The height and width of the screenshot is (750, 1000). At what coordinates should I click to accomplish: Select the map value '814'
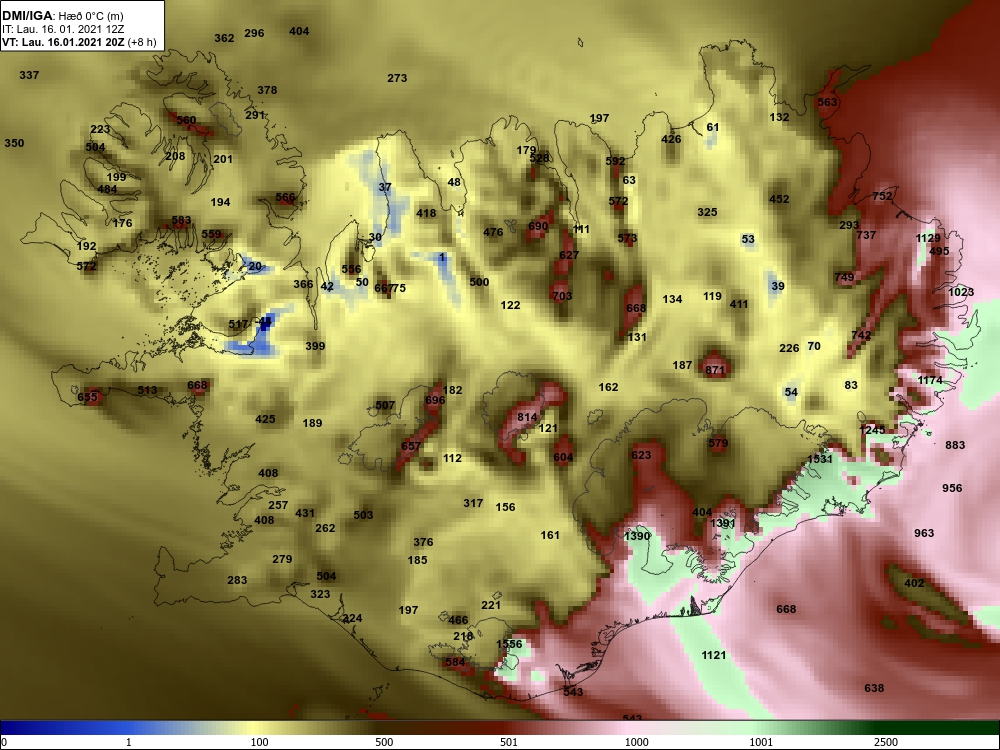click(527, 417)
